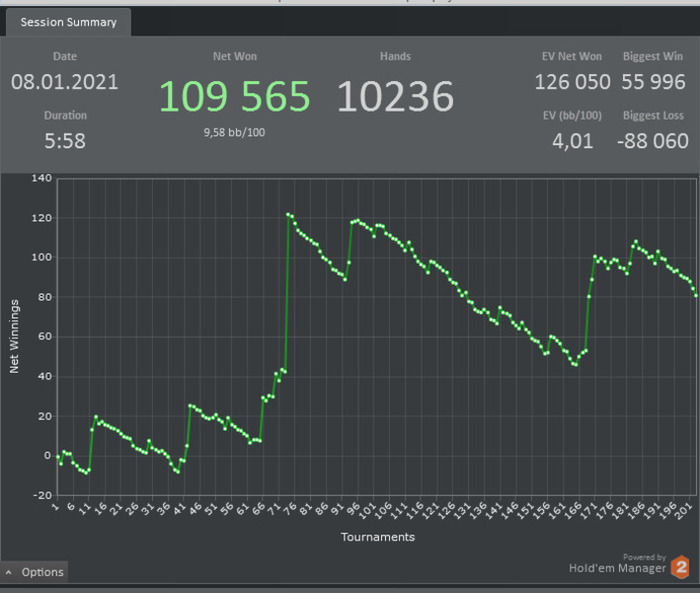Click the Net Winnings axis title
Viewport: 700px width, 593px height.
tap(14, 336)
